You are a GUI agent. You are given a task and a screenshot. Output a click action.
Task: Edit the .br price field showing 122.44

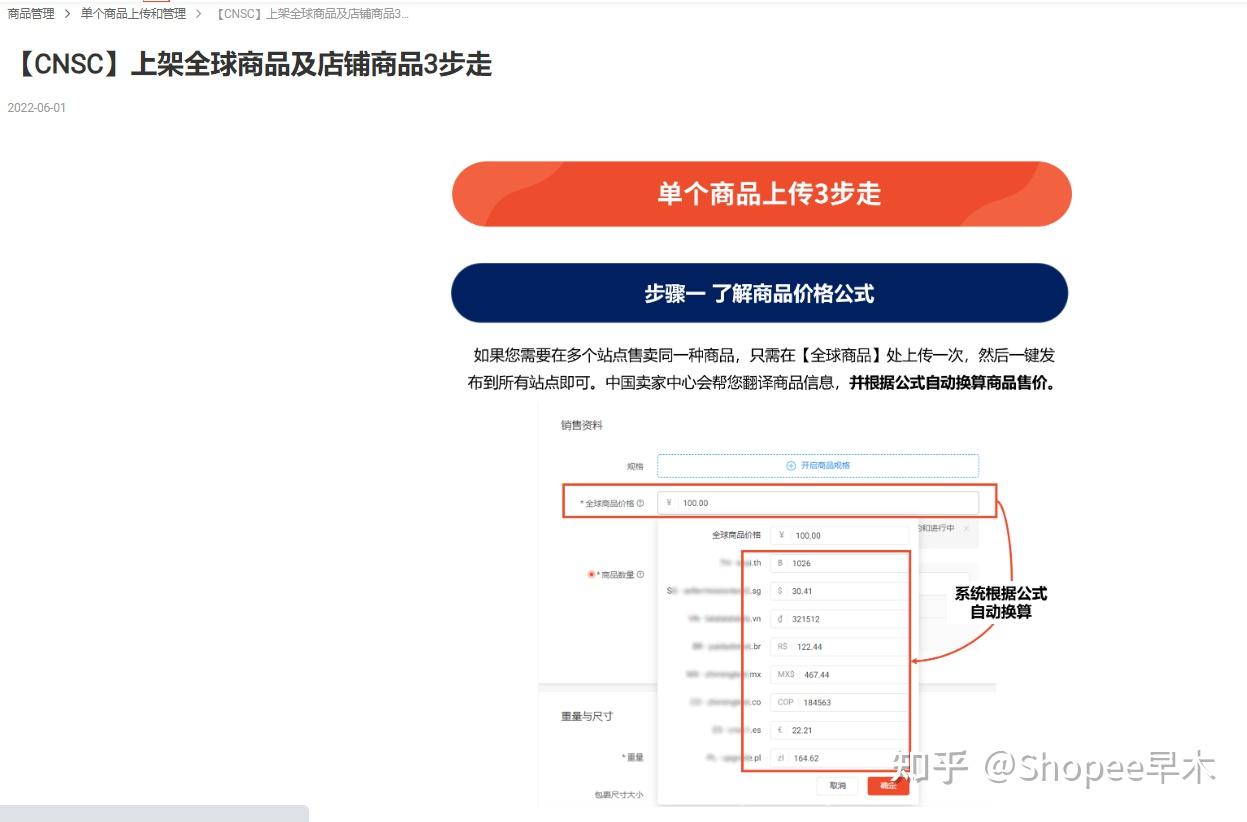tap(839, 647)
